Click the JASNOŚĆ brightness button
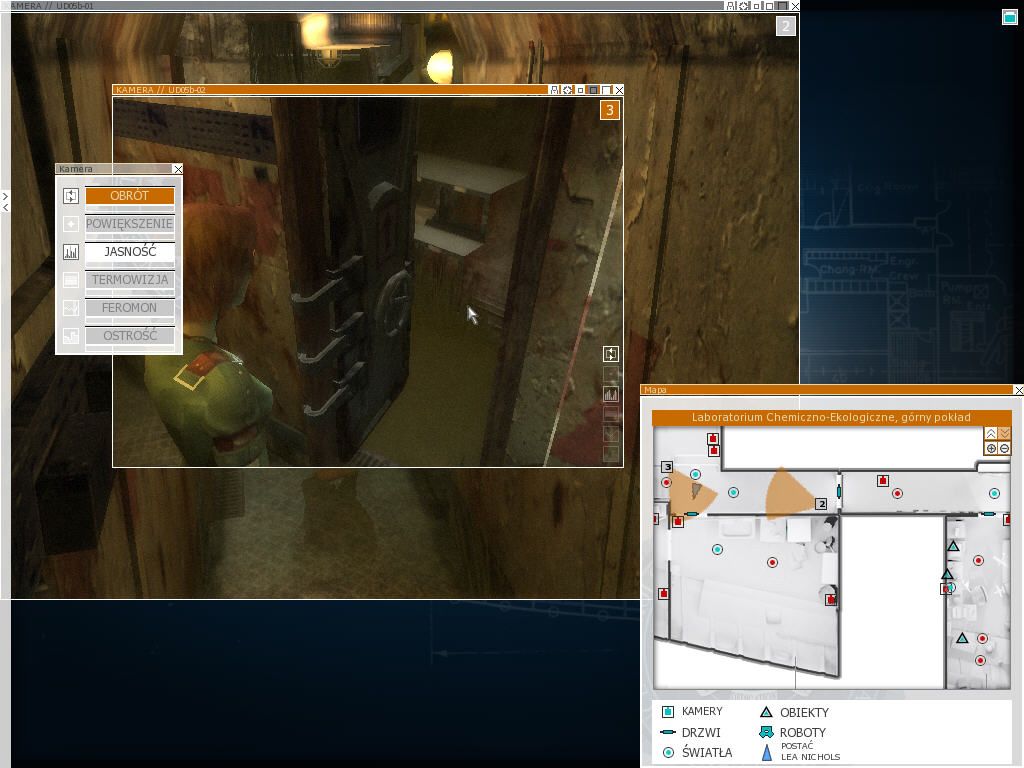The height and width of the screenshot is (768, 1024). pyautogui.click(x=130, y=252)
